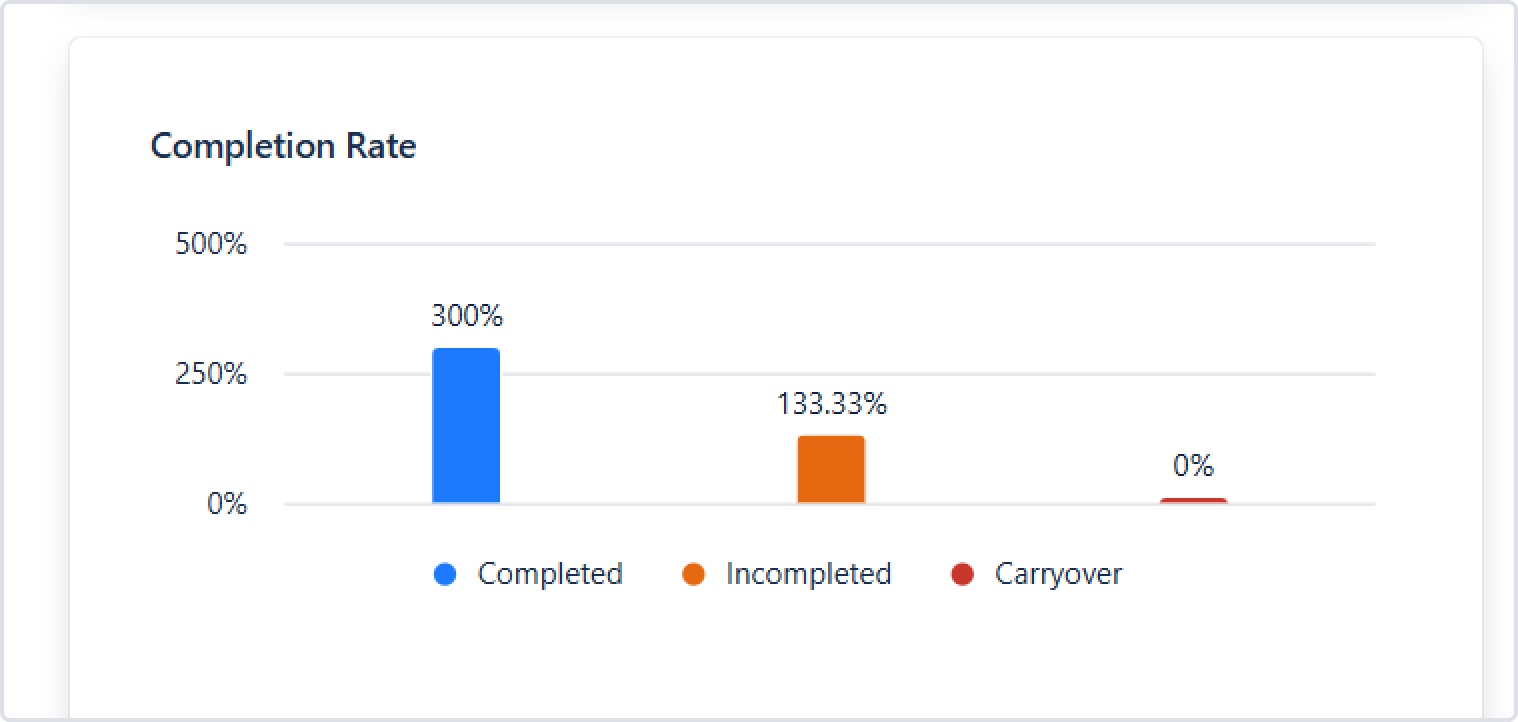Click the blue Completed legend dot
The image size is (1518, 722).
445,575
